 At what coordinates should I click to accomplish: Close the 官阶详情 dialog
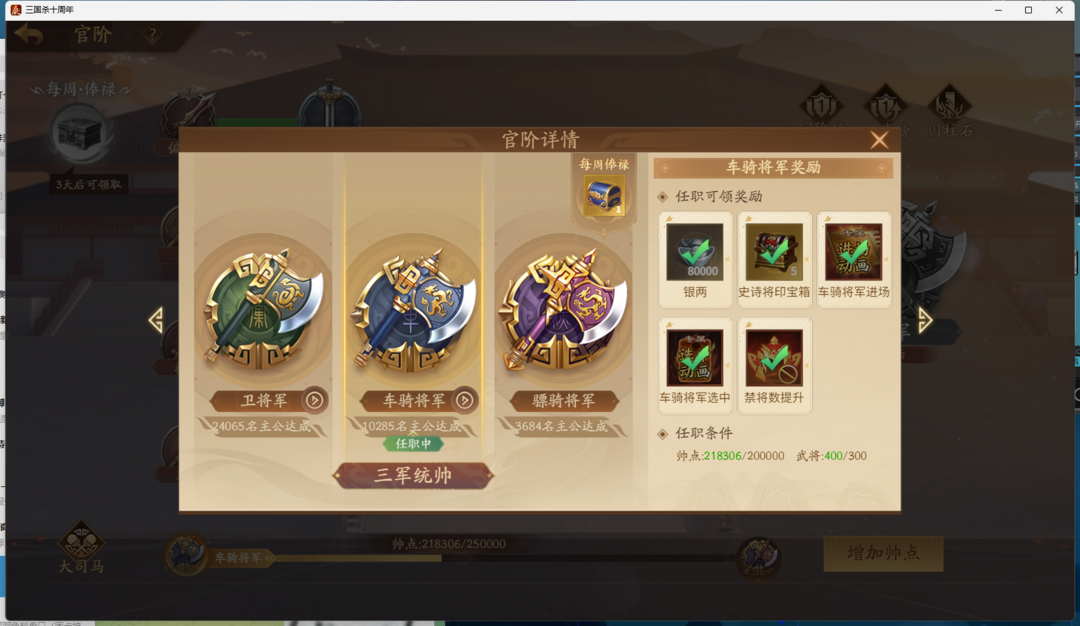[879, 140]
